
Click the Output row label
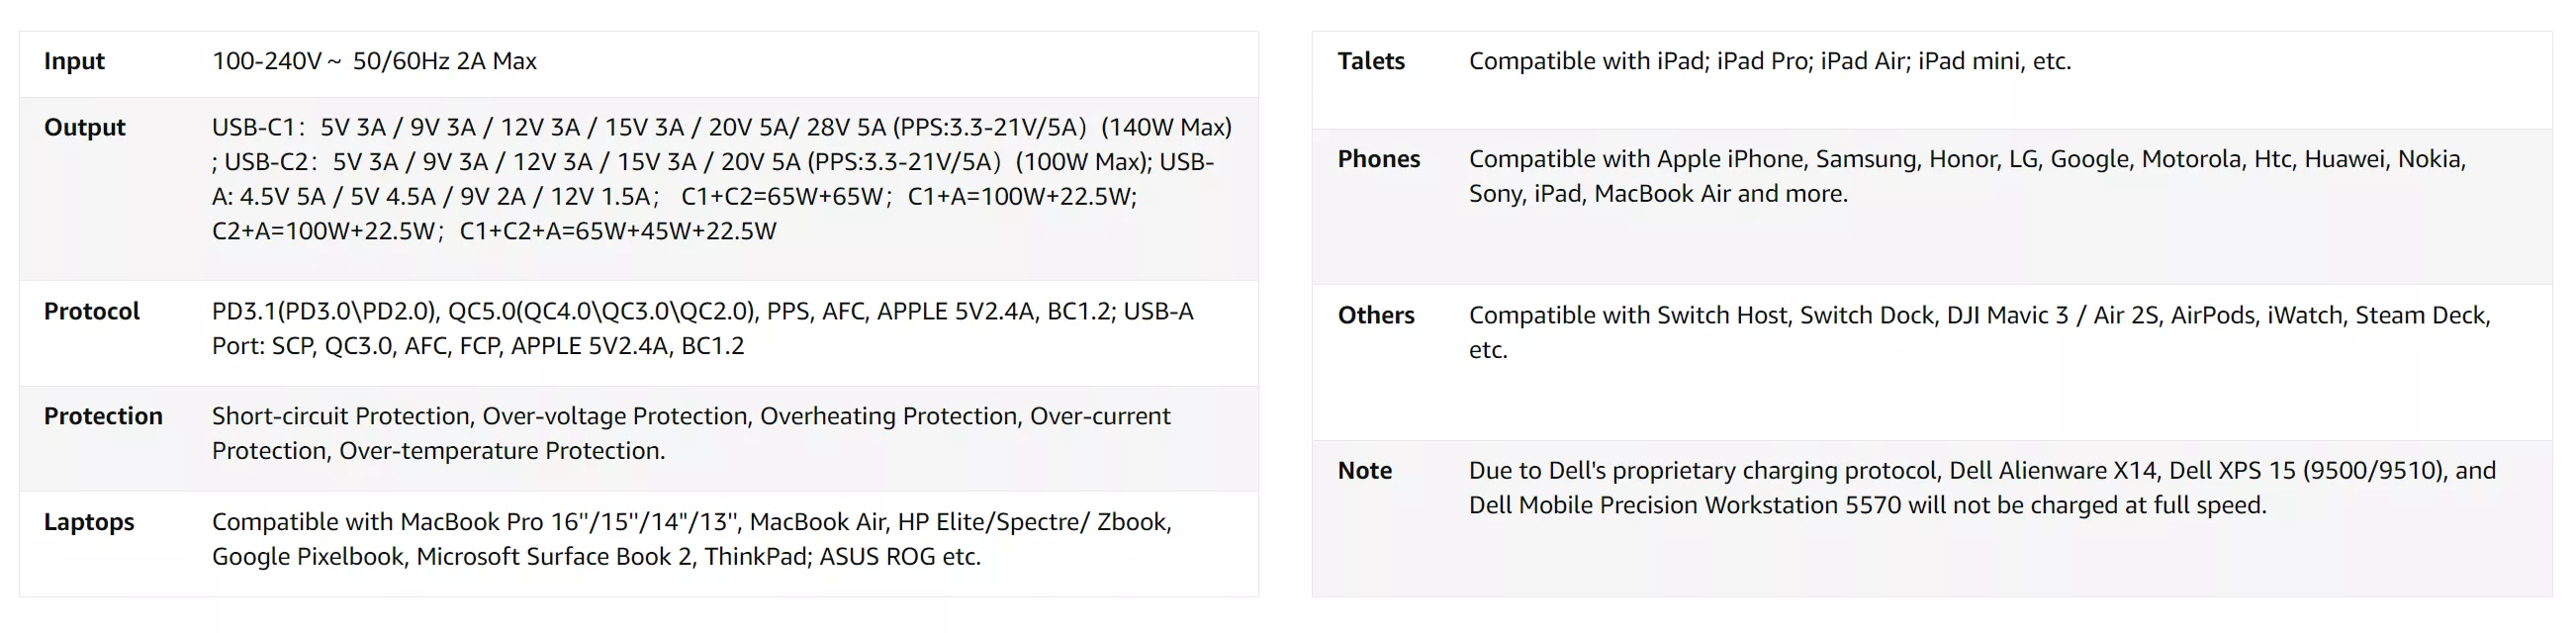coord(85,127)
